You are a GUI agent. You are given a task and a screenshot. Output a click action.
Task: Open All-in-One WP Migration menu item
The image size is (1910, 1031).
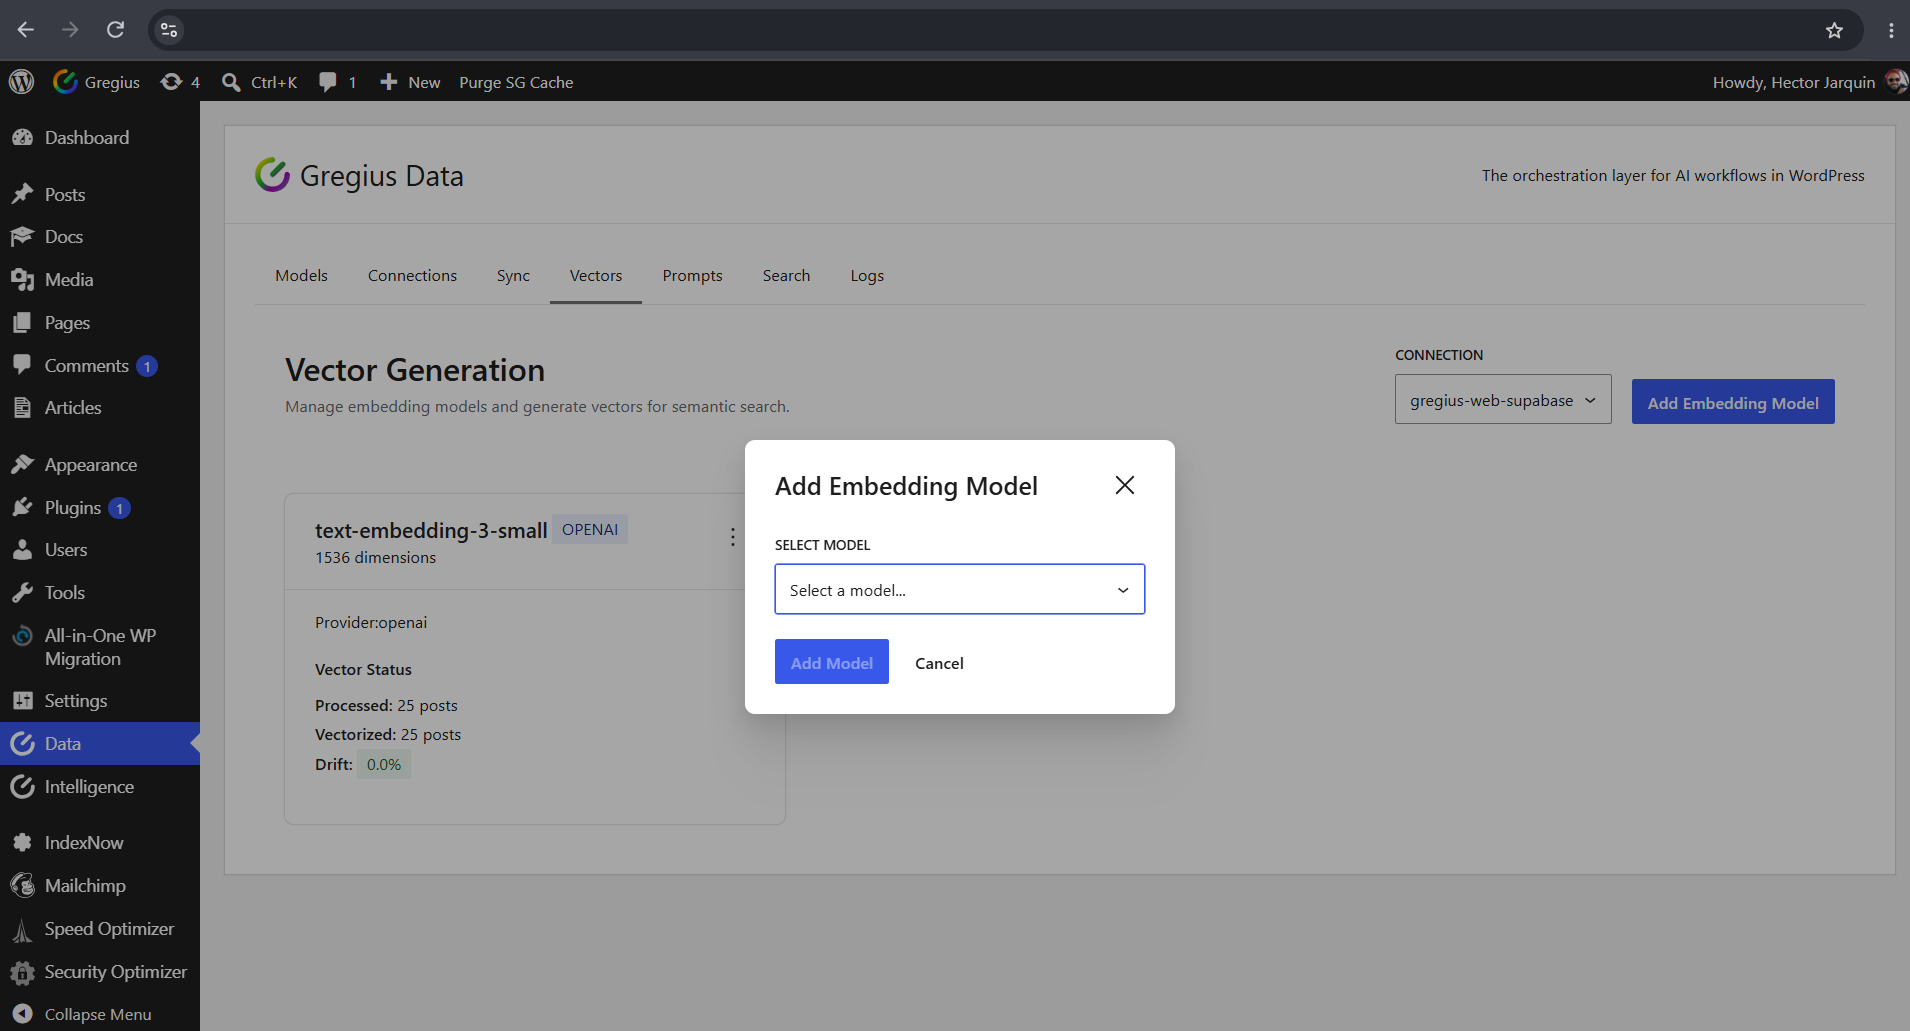100,647
